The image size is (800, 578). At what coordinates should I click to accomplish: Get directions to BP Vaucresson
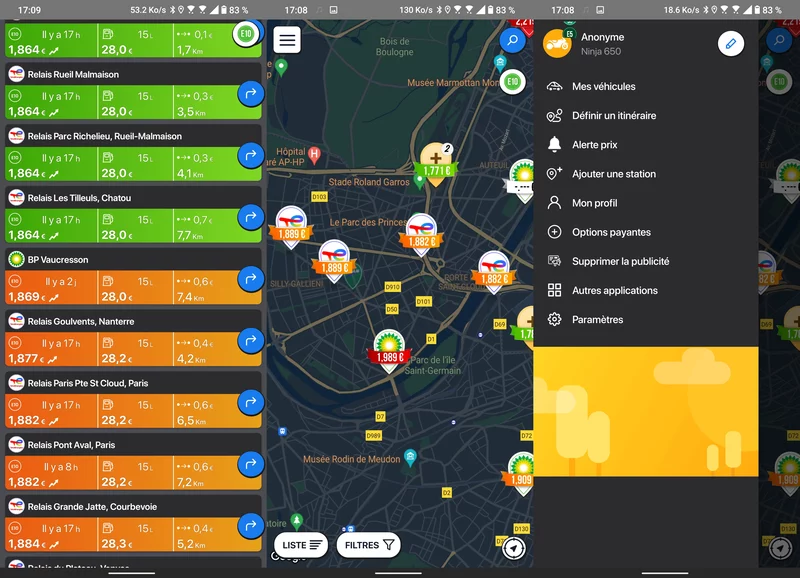tap(251, 279)
